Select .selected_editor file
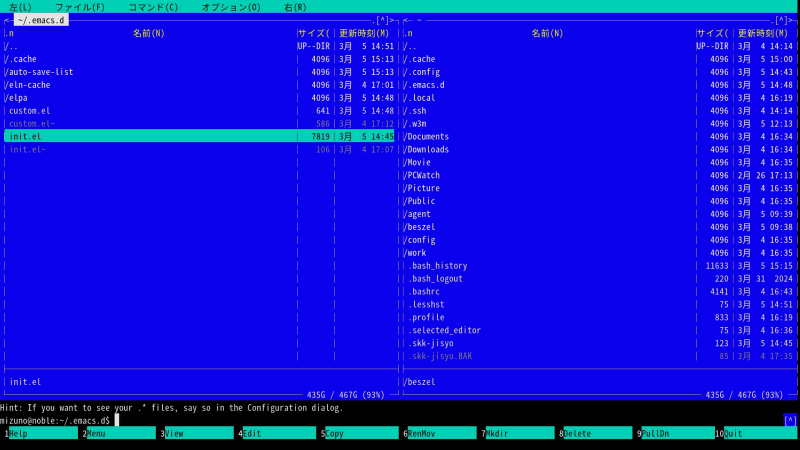Image resolution: width=800 pixels, height=450 pixels. tap(598, 331)
